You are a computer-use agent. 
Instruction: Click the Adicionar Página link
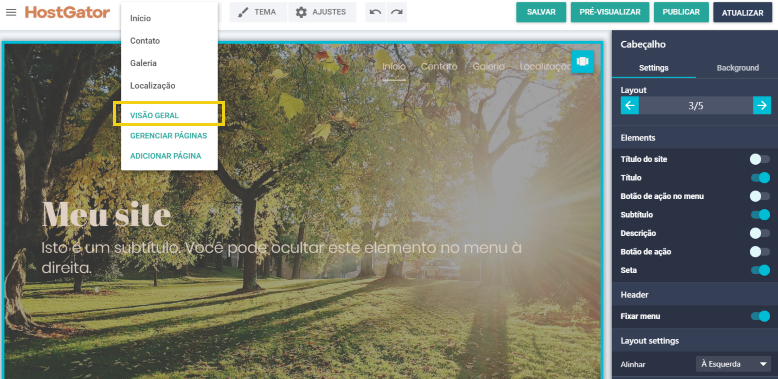[x=166, y=156]
